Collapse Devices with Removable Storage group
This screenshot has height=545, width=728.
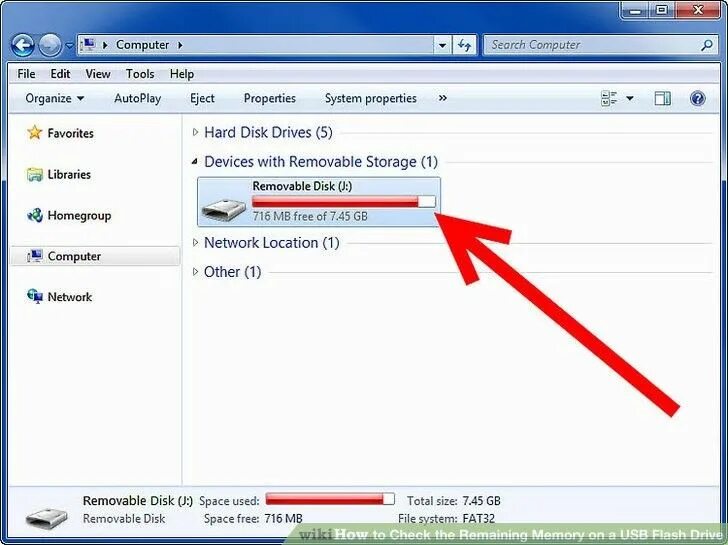point(195,162)
